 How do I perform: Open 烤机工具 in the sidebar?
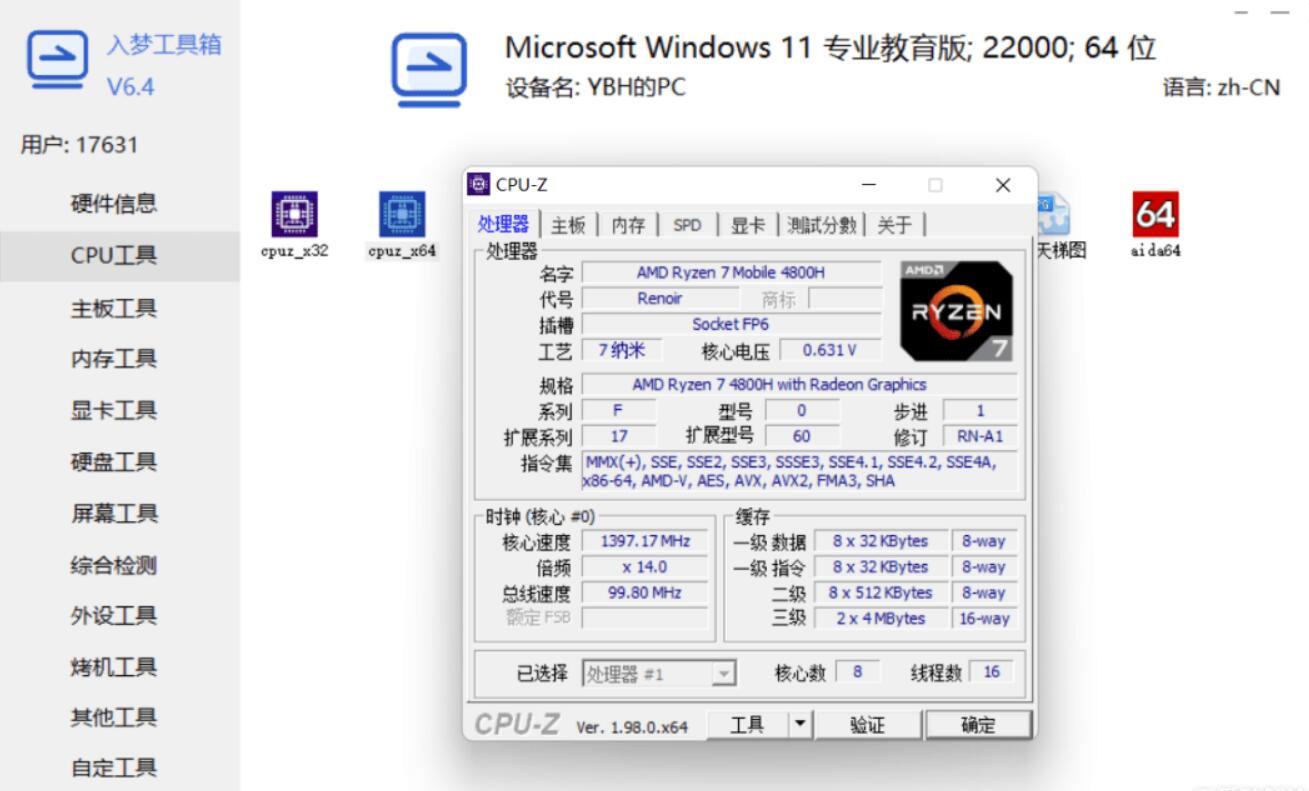click(x=114, y=667)
